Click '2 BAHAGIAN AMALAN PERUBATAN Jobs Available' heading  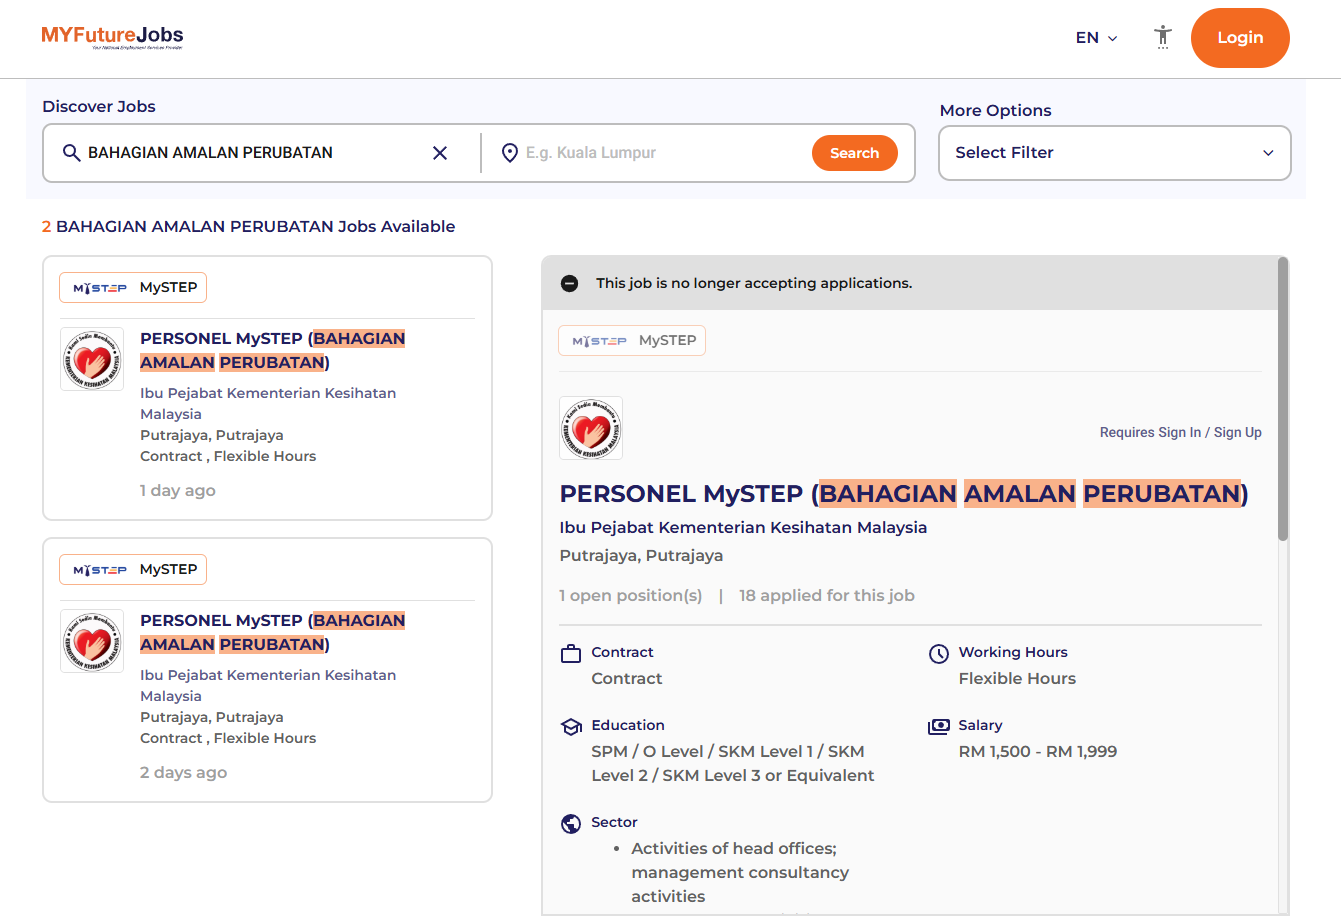pyautogui.click(x=248, y=226)
